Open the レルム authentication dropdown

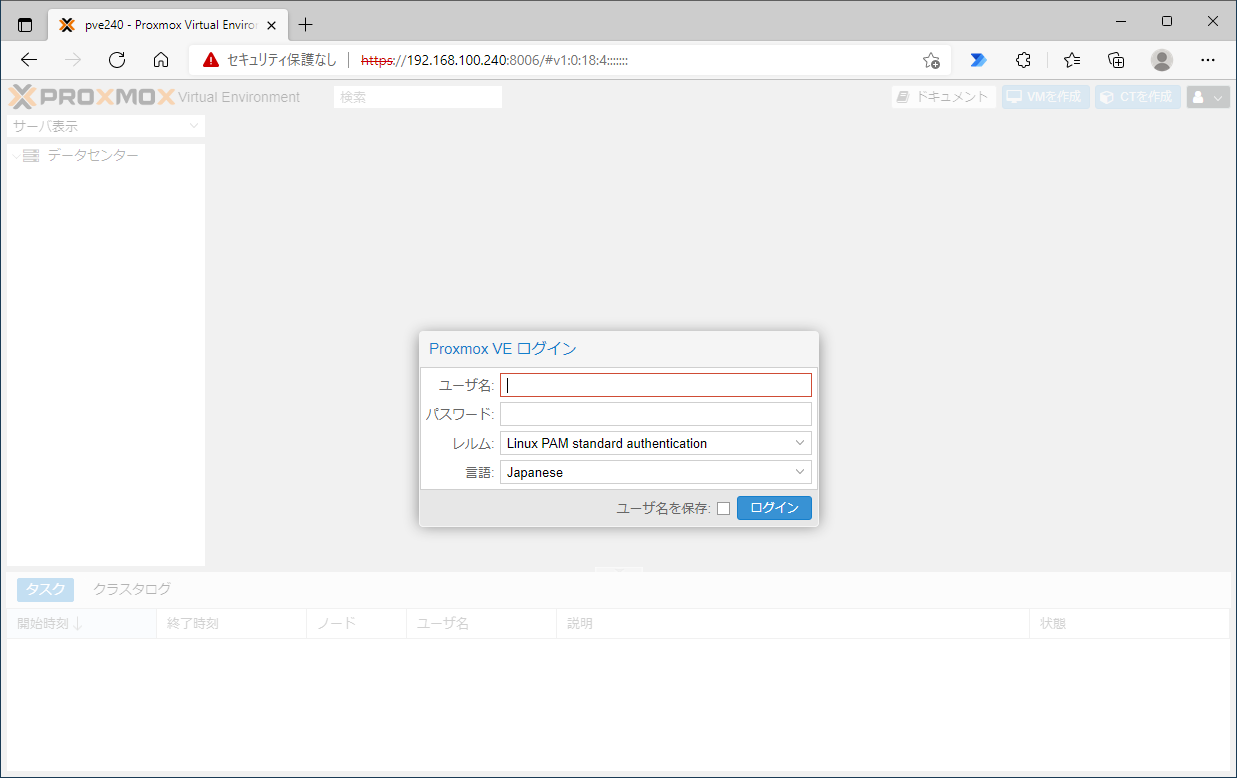800,443
